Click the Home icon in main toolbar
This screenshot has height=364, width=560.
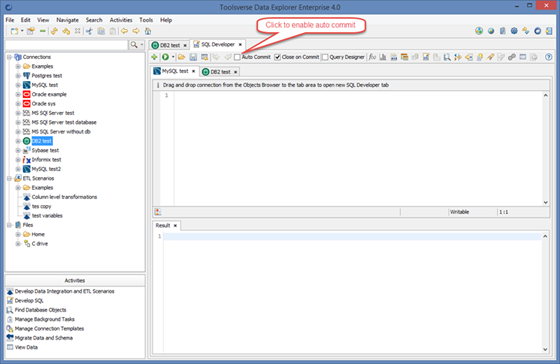pyautogui.click(x=148, y=31)
